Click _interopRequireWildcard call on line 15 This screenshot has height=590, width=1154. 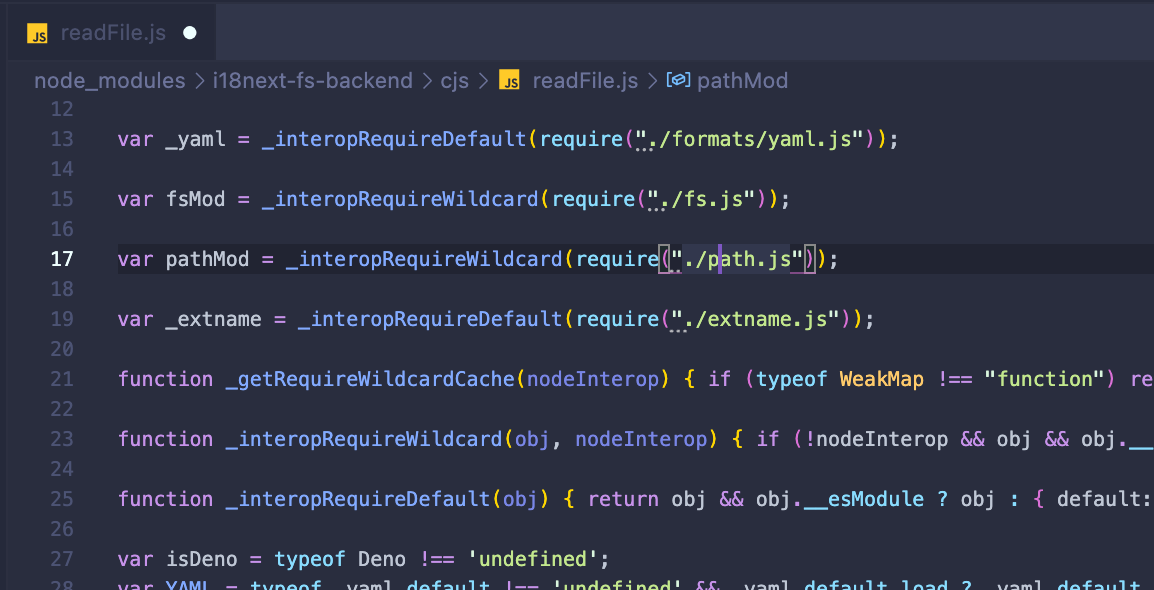pyautogui.click(x=400, y=199)
